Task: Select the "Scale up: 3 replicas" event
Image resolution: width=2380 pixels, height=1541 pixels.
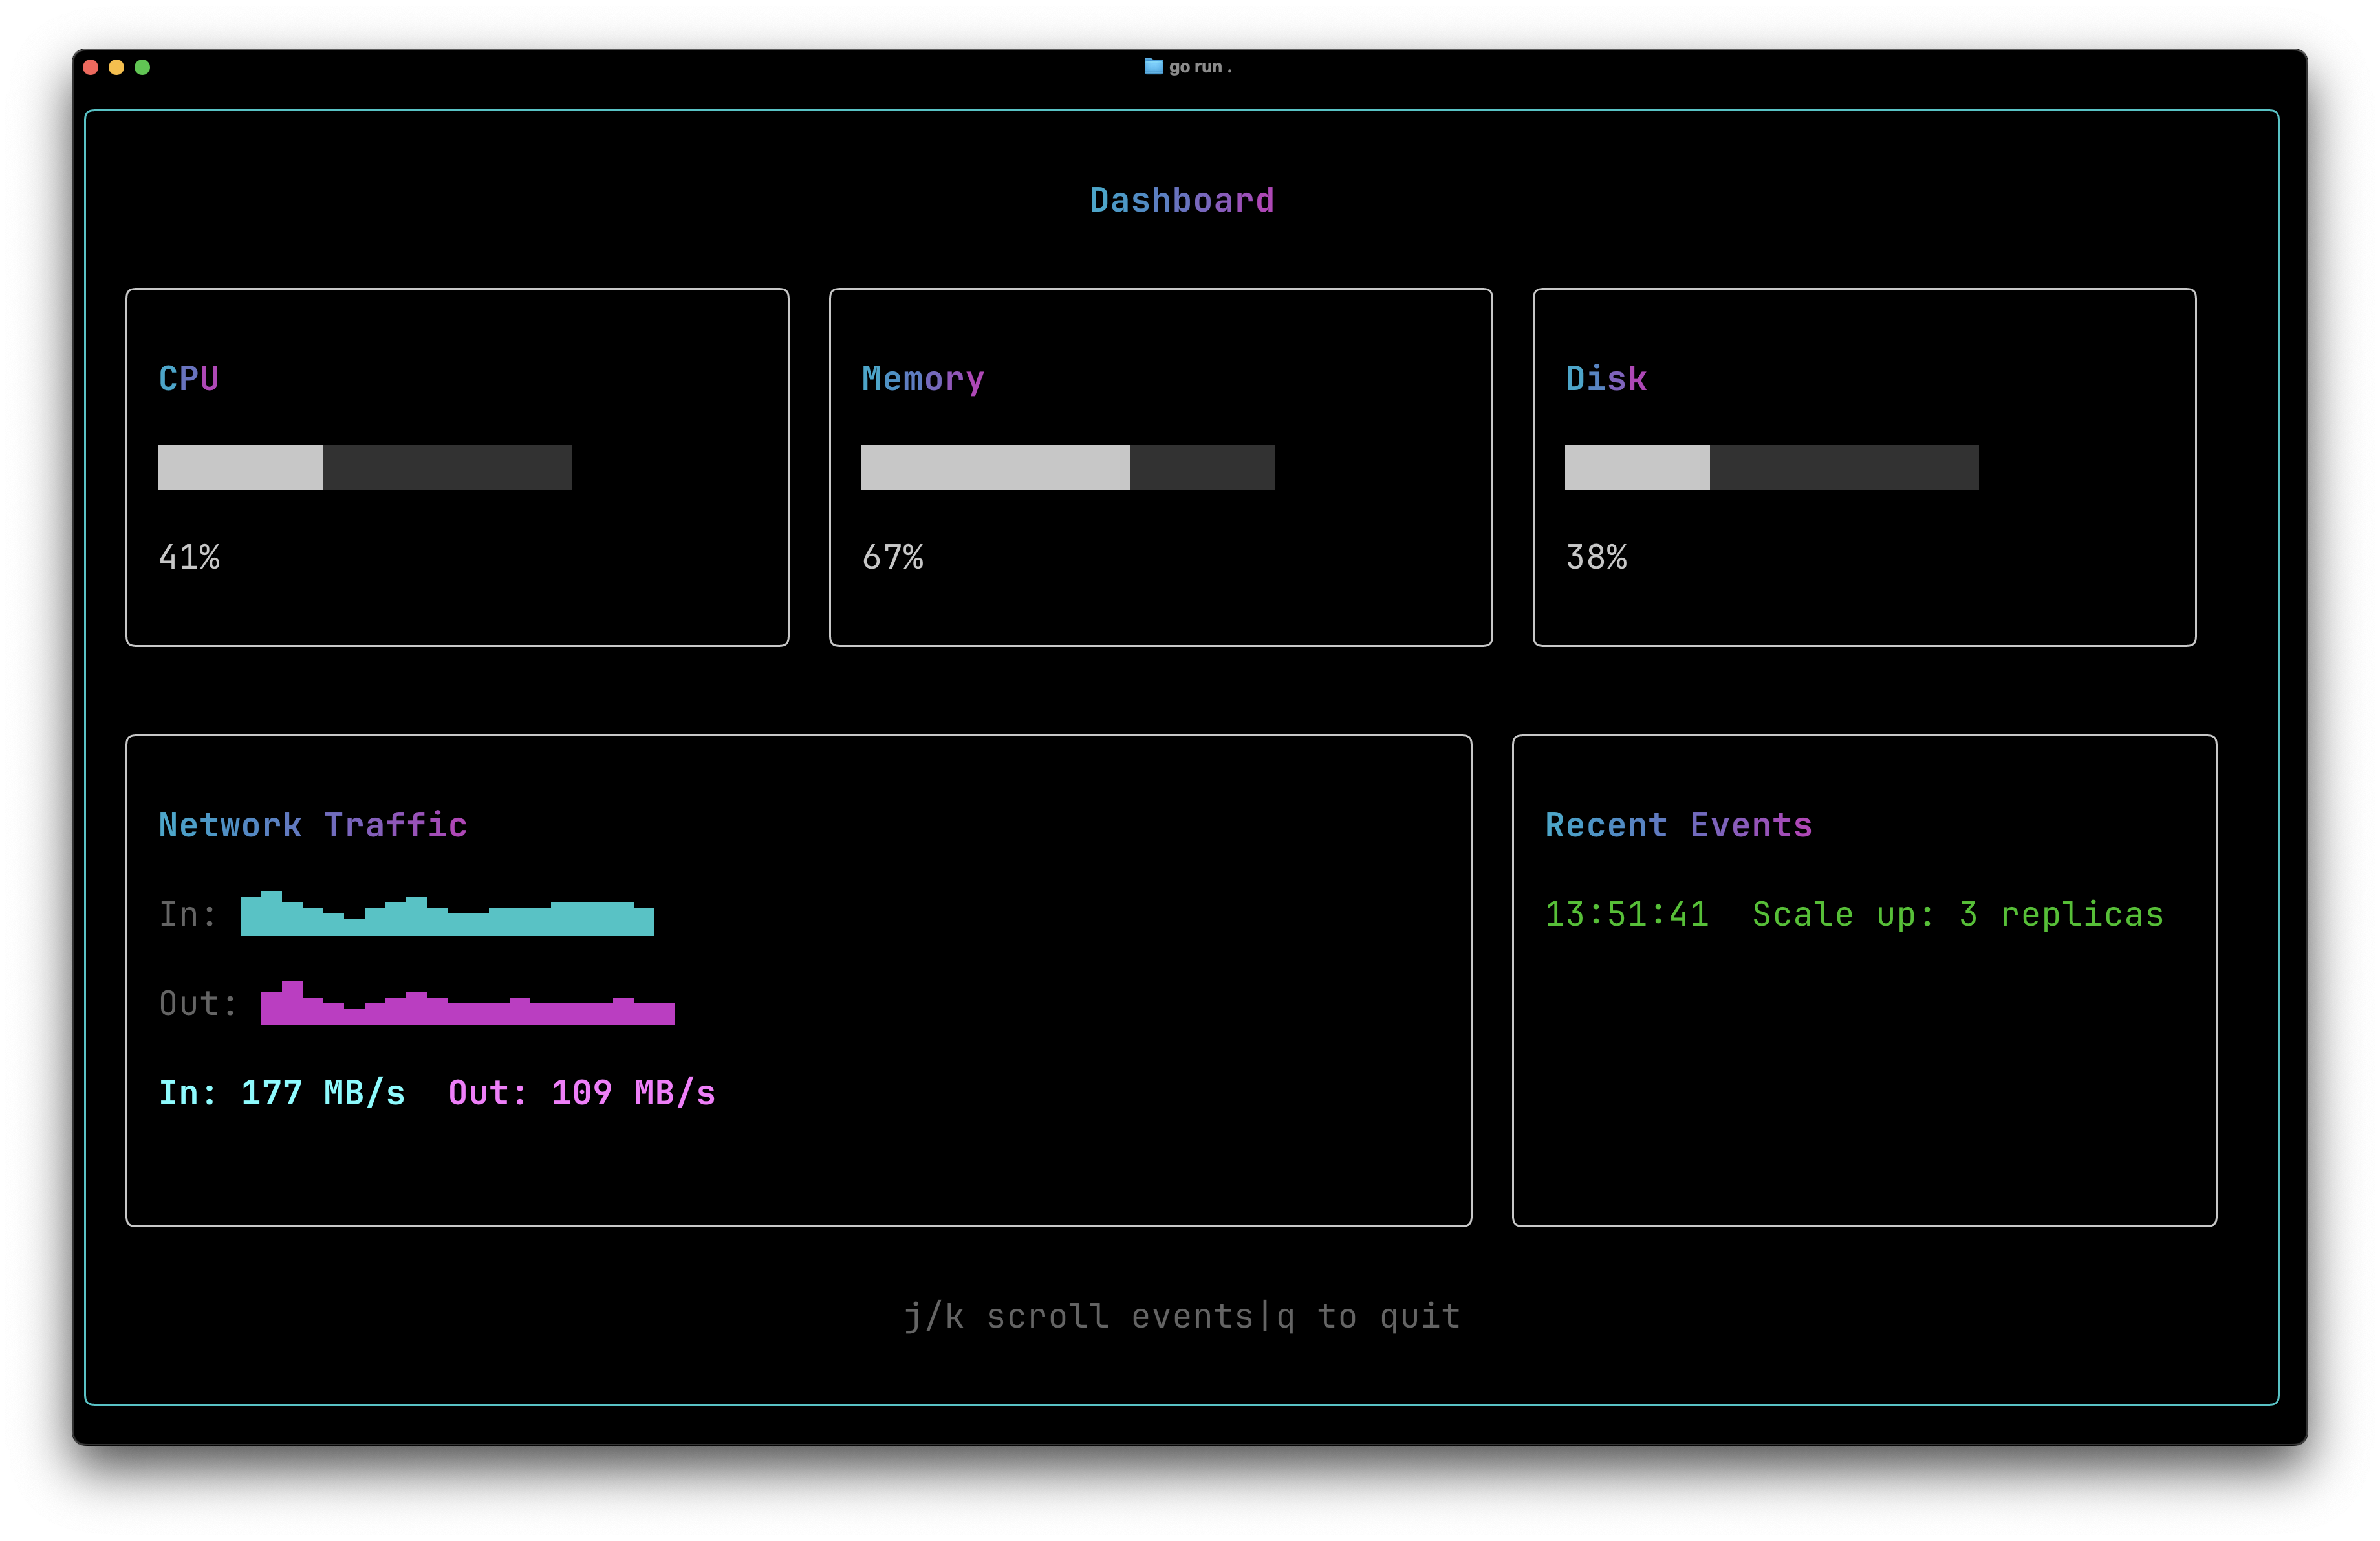Action: [1958, 914]
